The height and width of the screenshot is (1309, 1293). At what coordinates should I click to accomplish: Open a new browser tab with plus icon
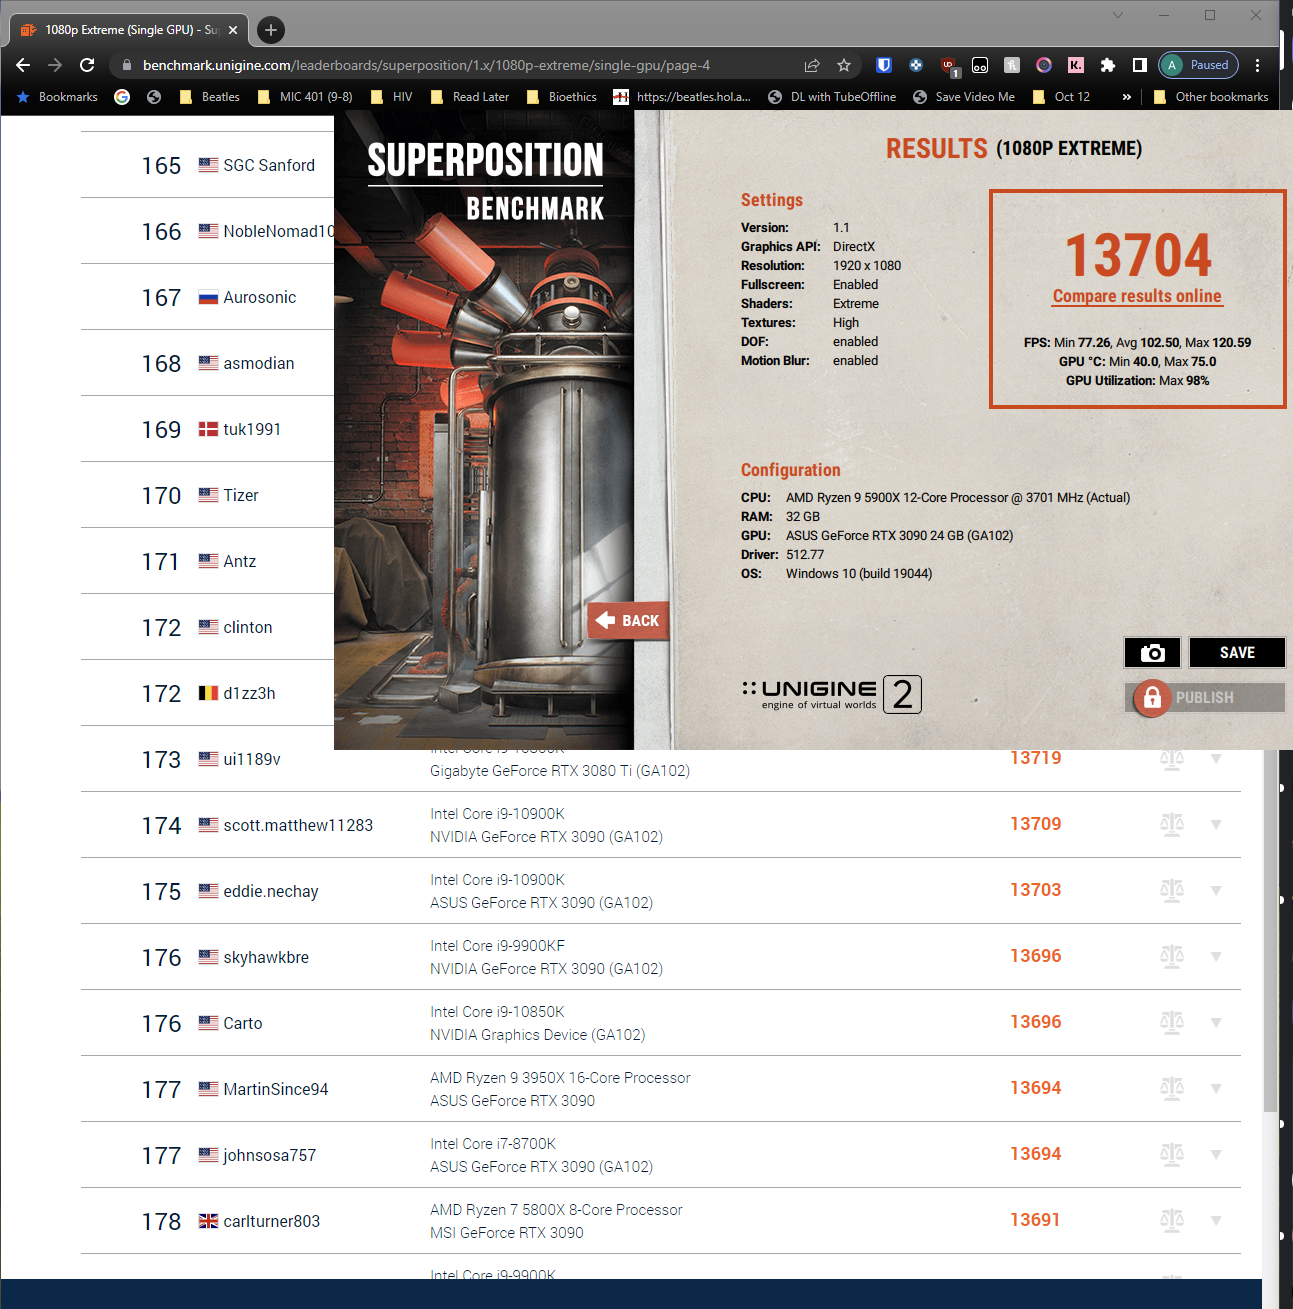(270, 30)
